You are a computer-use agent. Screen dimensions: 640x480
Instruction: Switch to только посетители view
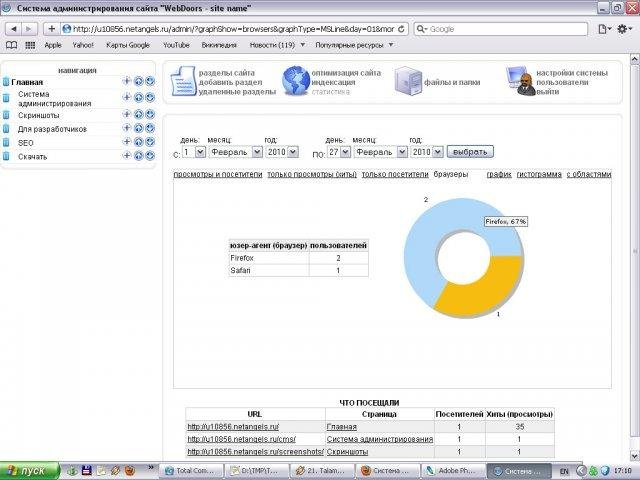395,174
